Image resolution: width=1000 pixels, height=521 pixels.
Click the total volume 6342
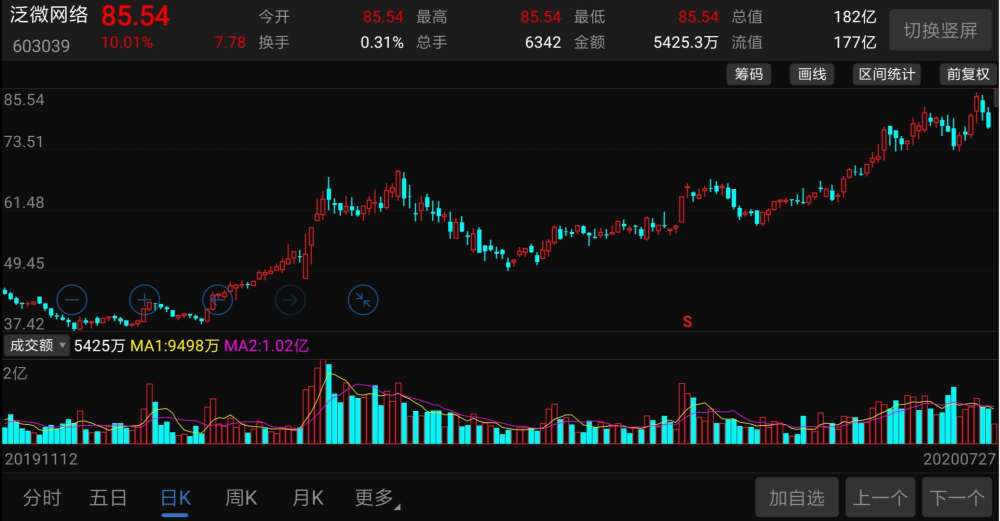click(x=543, y=43)
